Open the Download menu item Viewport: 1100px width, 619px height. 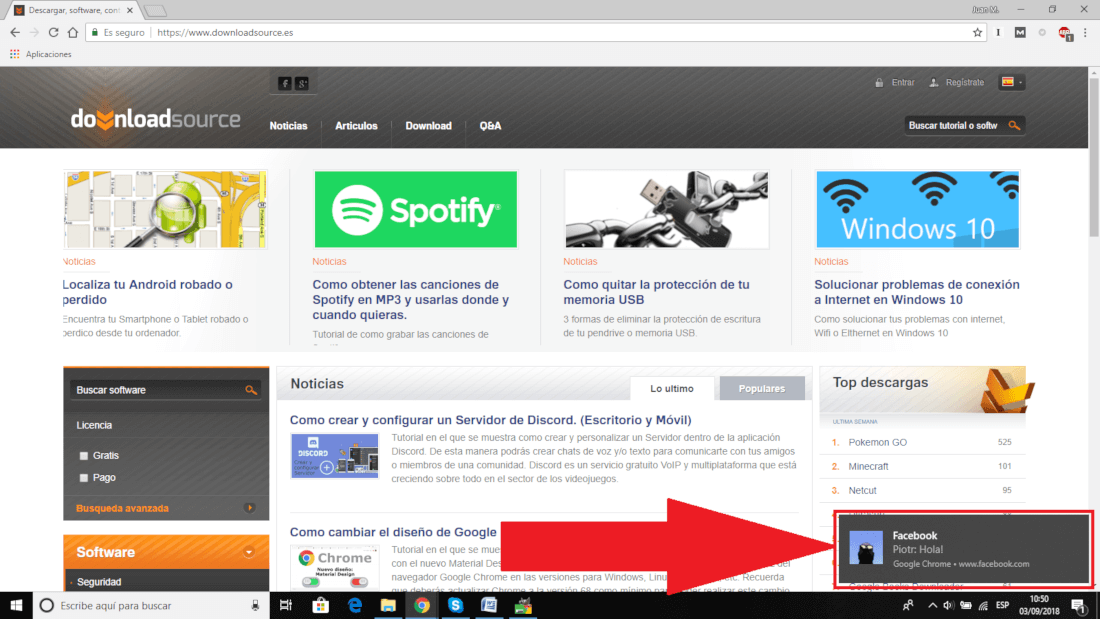tap(428, 126)
